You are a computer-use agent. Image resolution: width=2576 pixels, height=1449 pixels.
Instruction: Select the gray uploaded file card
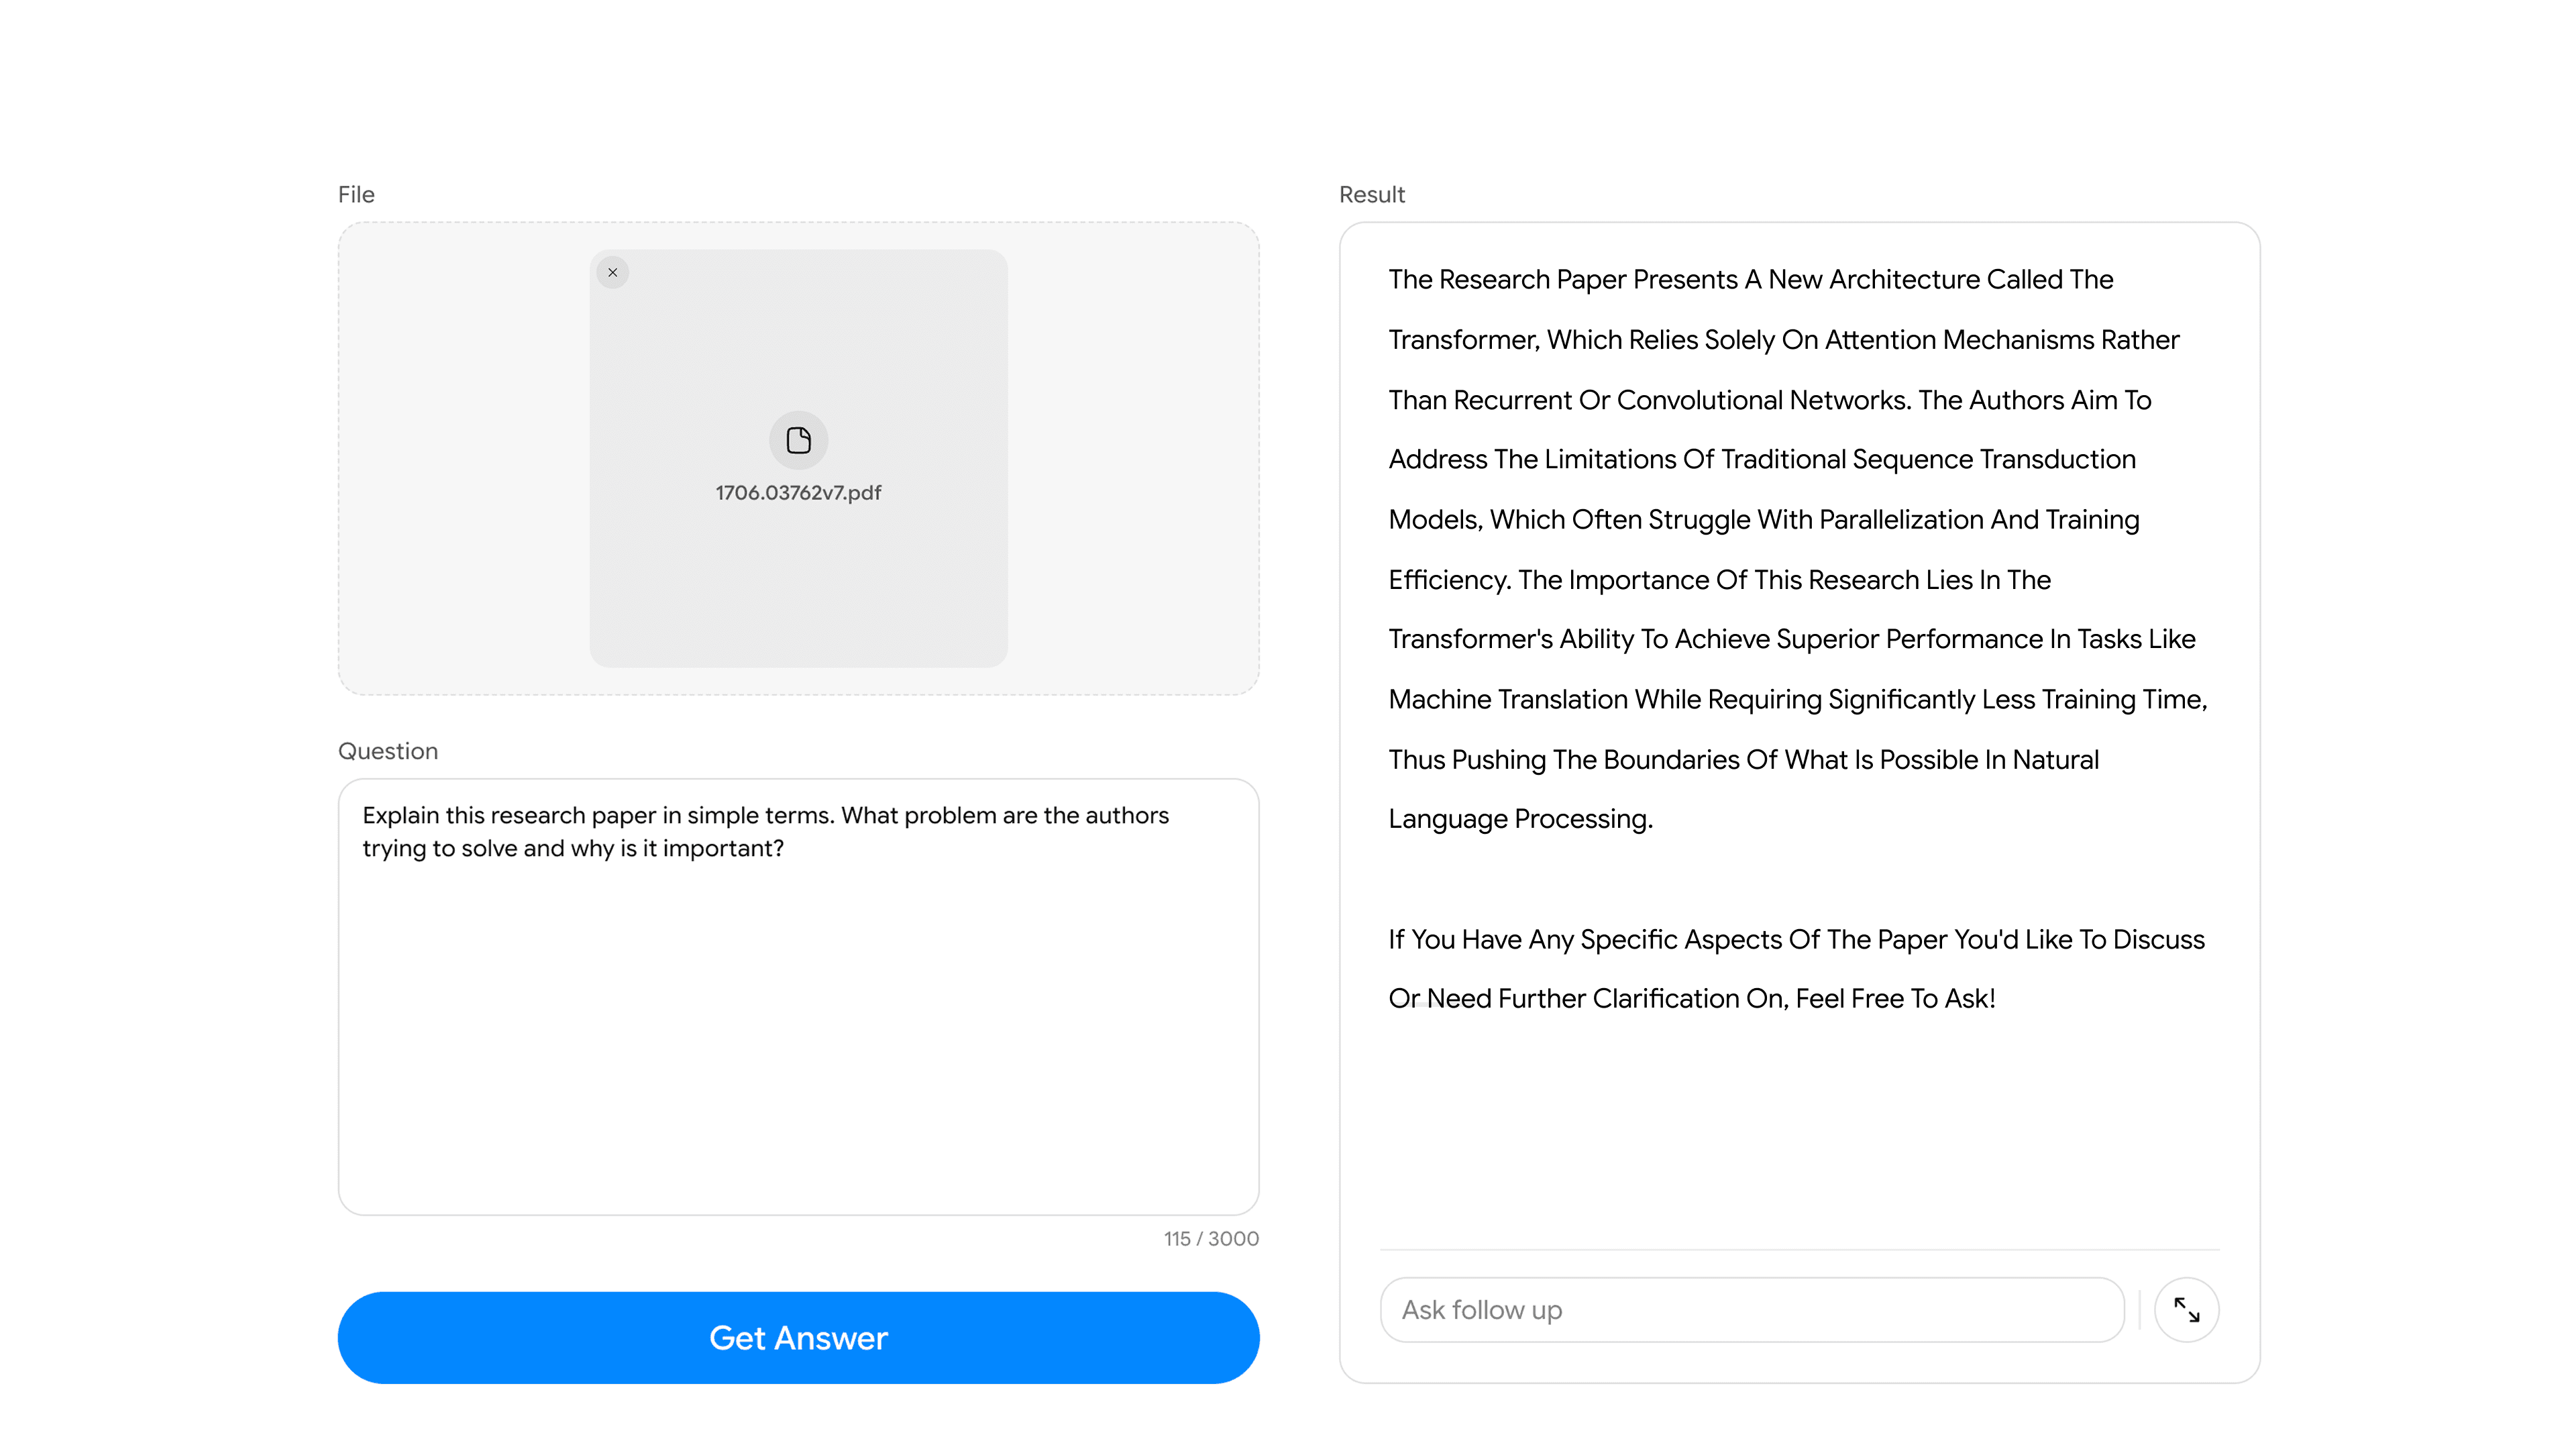click(x=798, y=580)
